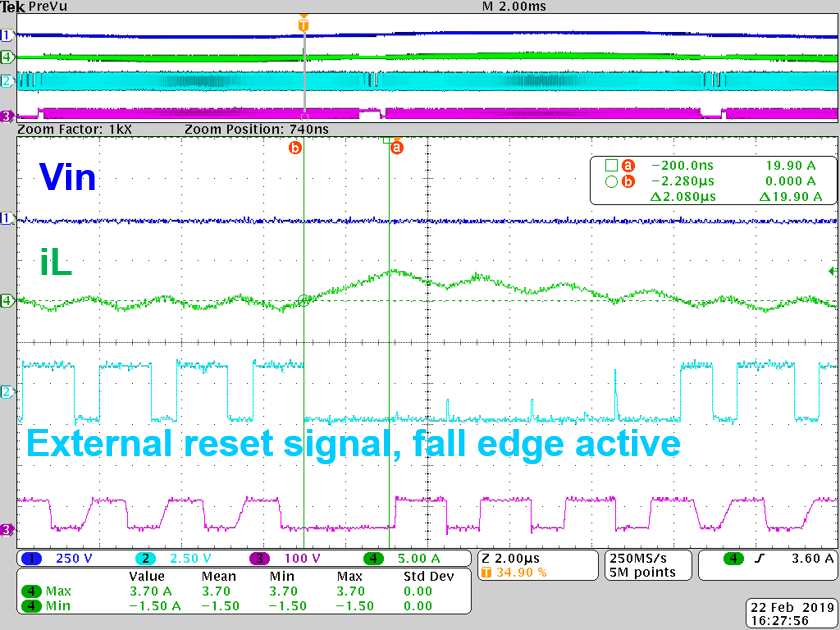Click the Δ19.90 A delta amplitude readout
840x630 pixels.
point(791,197)
